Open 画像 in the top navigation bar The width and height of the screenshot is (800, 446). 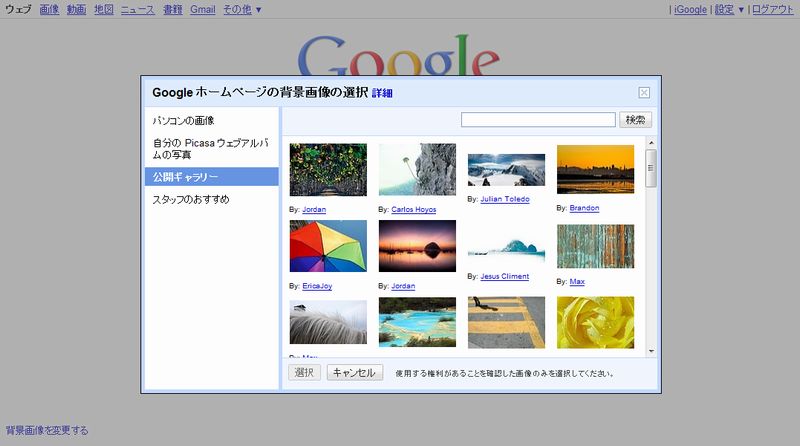[x=49, y=9]
